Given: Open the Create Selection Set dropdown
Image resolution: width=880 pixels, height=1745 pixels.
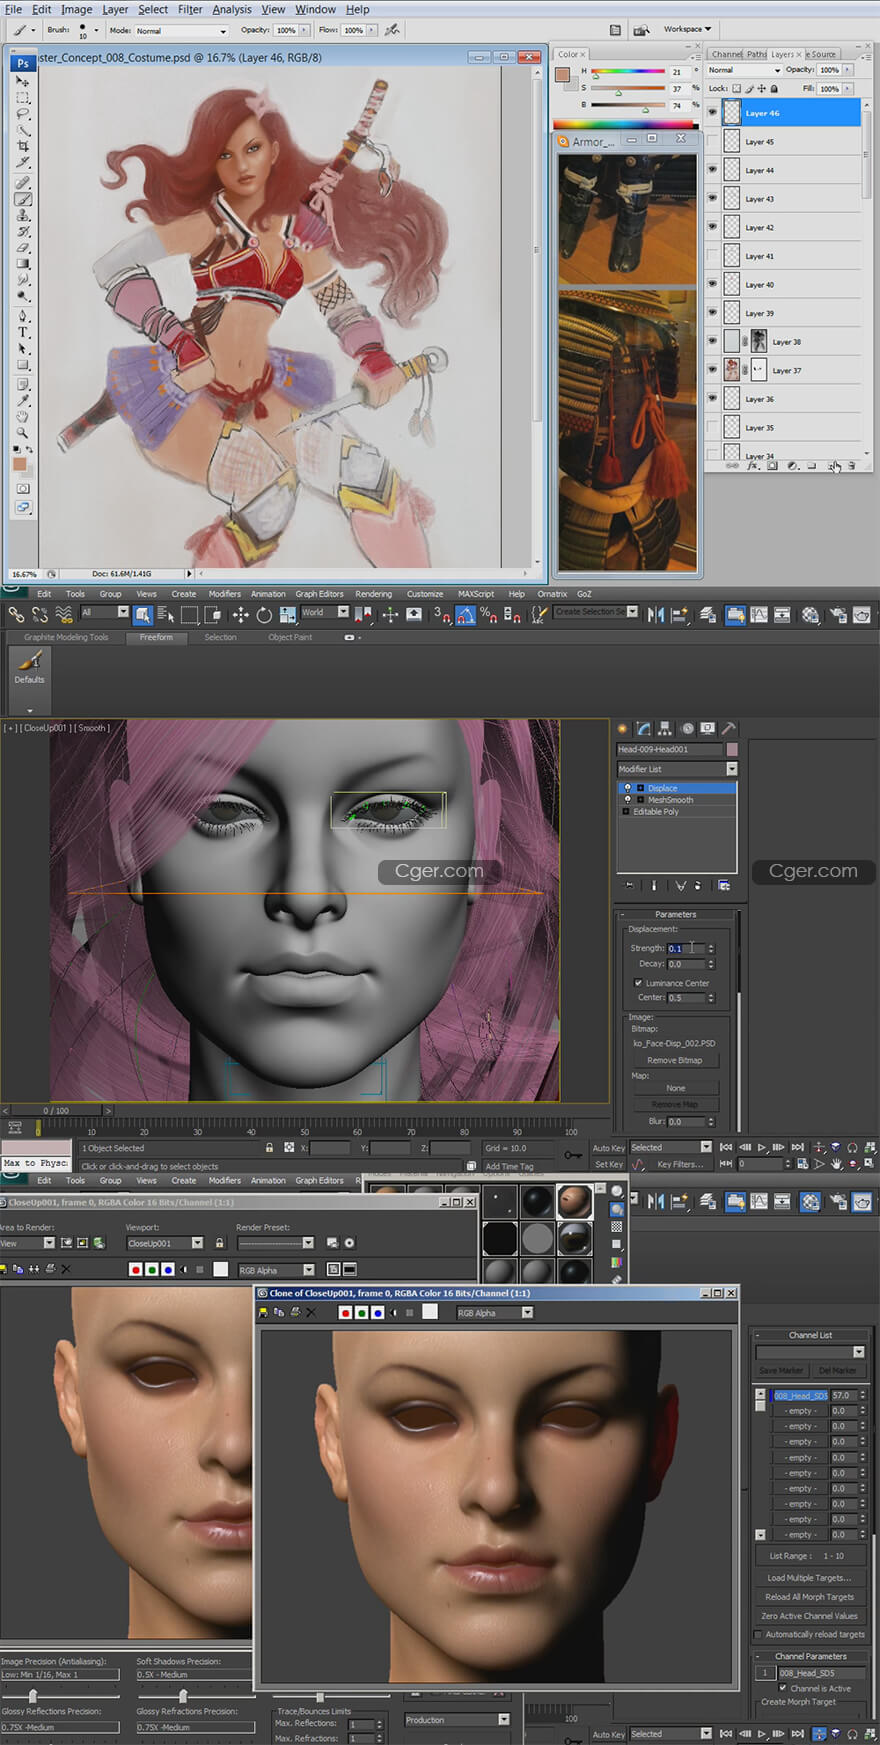Looking at the screenshot, I should click(x=596, y=612).
